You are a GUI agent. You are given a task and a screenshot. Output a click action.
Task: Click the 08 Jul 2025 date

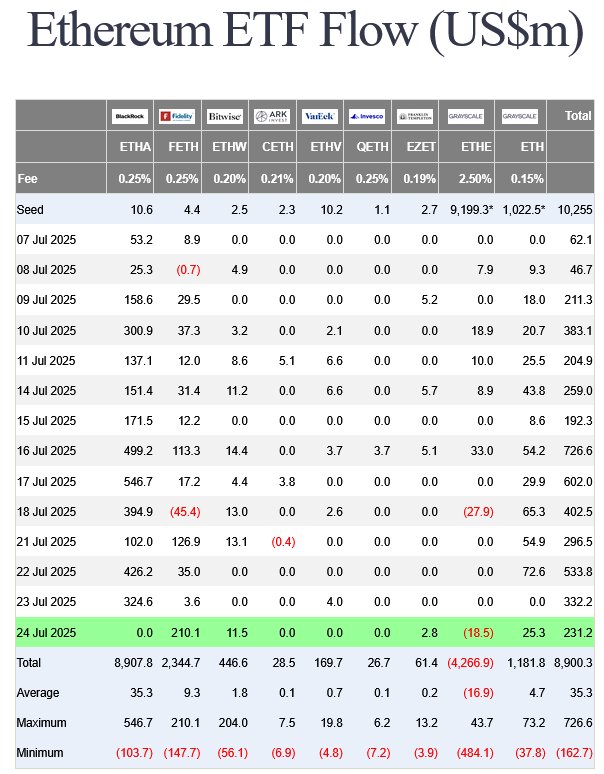46,270
